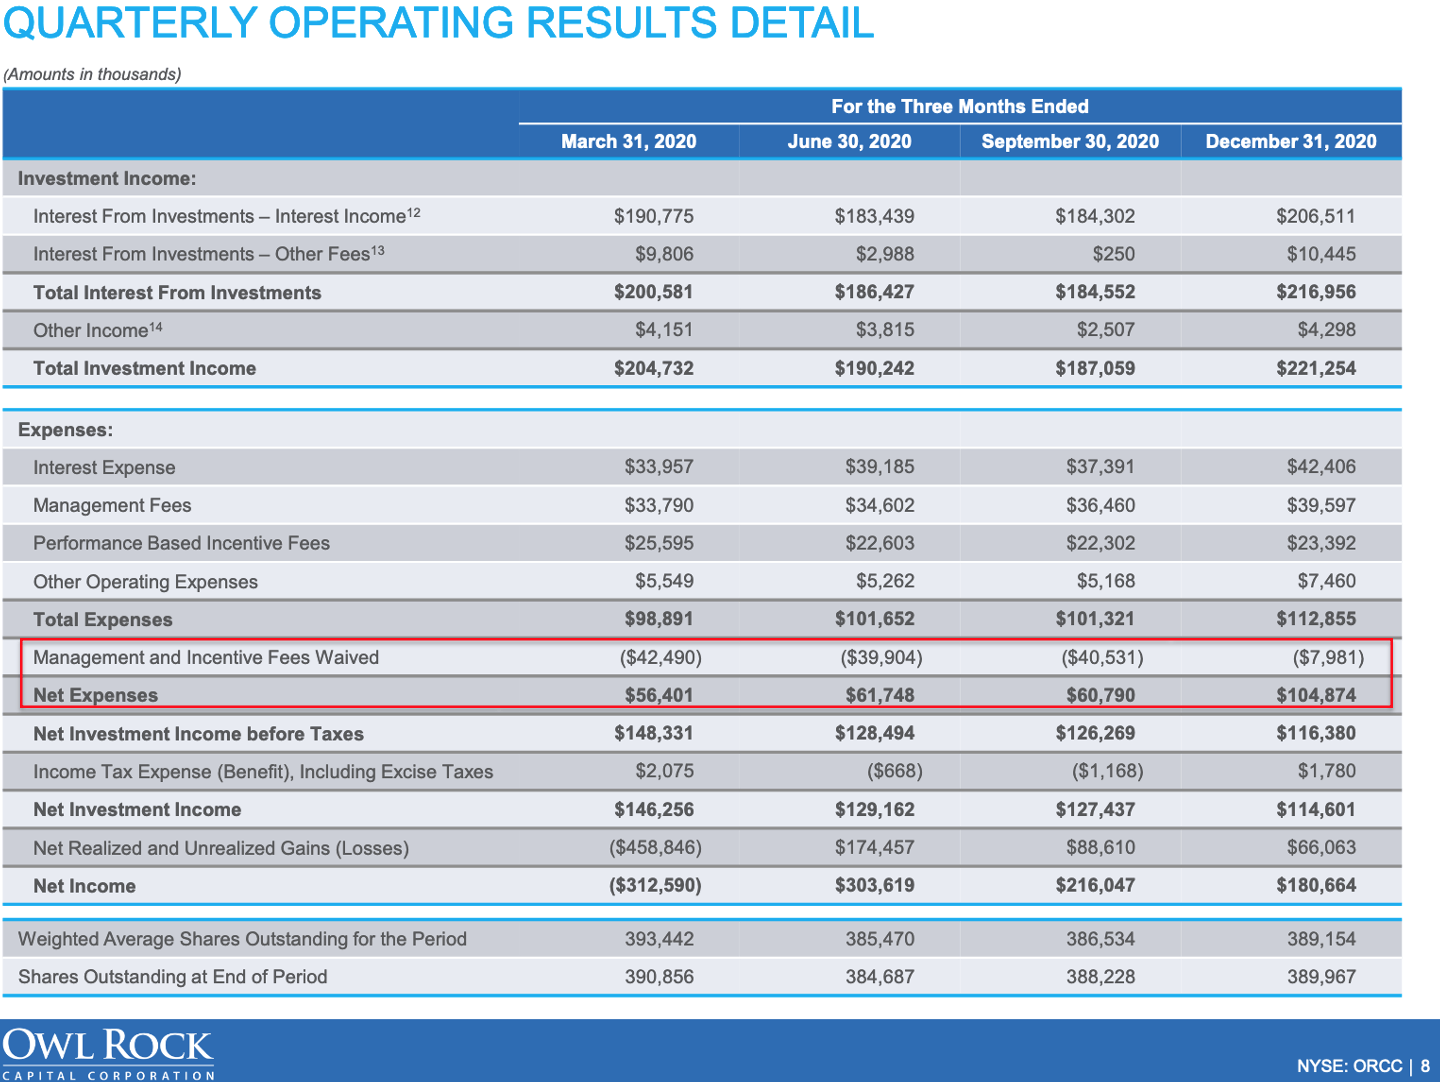Screen dimensions: 1440x1082
Task: Select the Performance Based Incentive Fees label
Action: tap(181, 543)
